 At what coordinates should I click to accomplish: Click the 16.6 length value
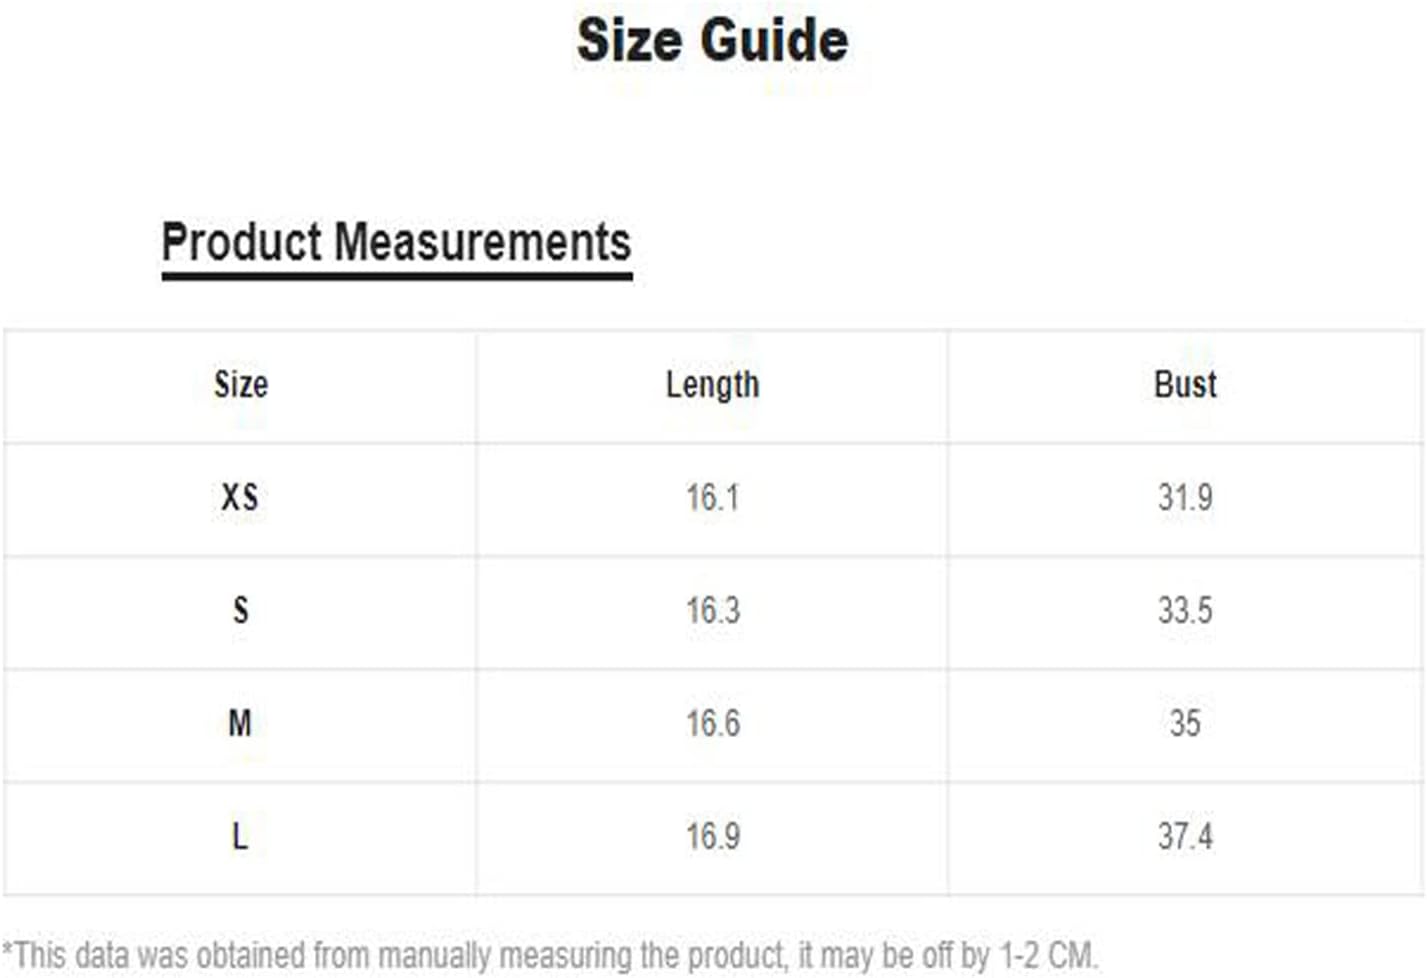(x=713, y=723)
